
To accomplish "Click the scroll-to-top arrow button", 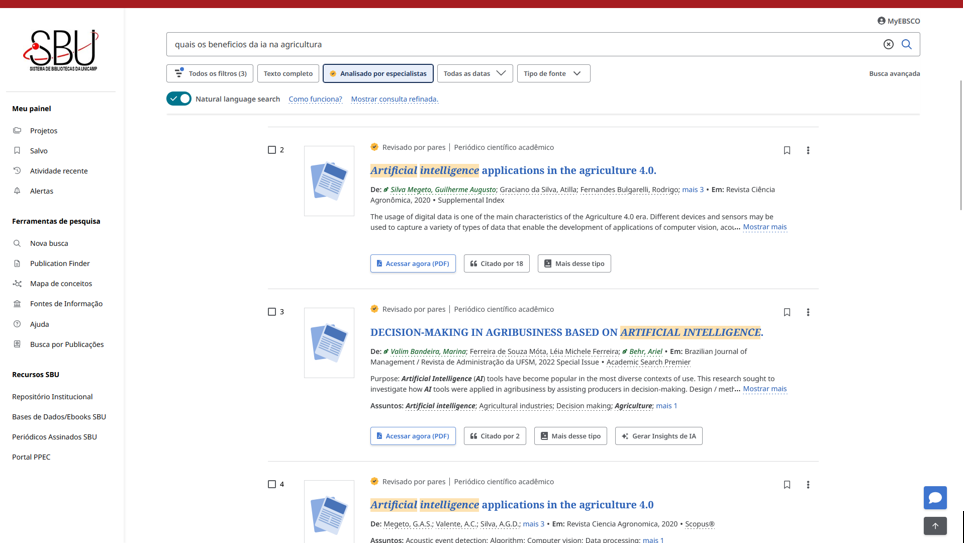I will (x=935, y=526).
